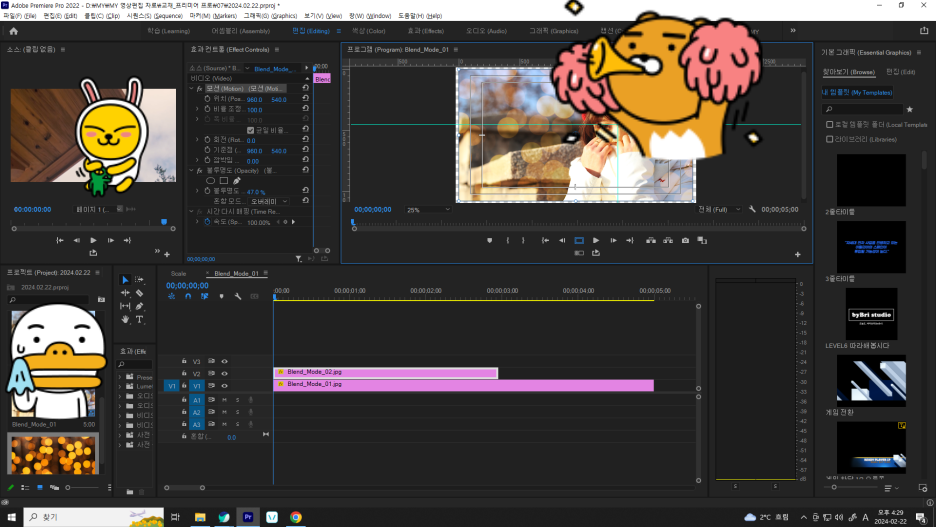Expand Presets folder in Effects panel
936x527 pixels.
120,377
